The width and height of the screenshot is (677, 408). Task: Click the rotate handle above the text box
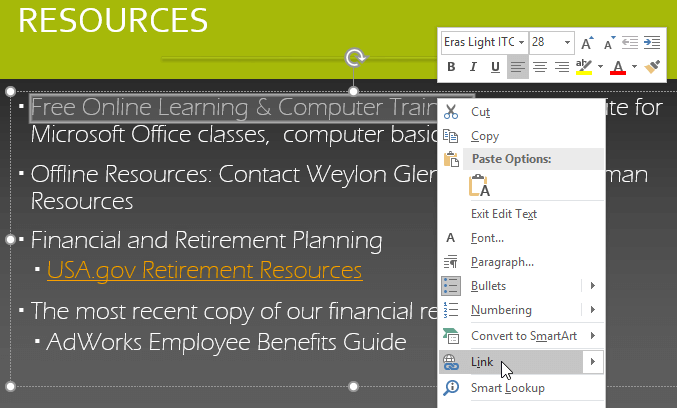coord(354,57)
